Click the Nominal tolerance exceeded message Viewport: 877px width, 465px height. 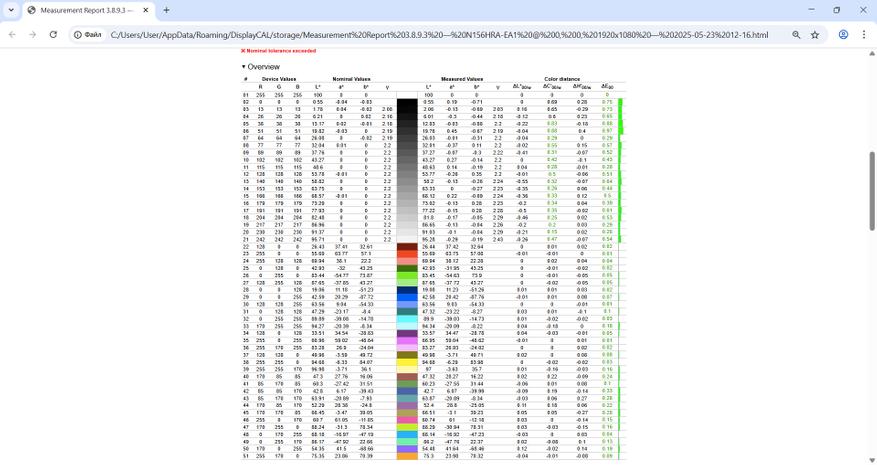pyautogui.click(x=279, y=51)
